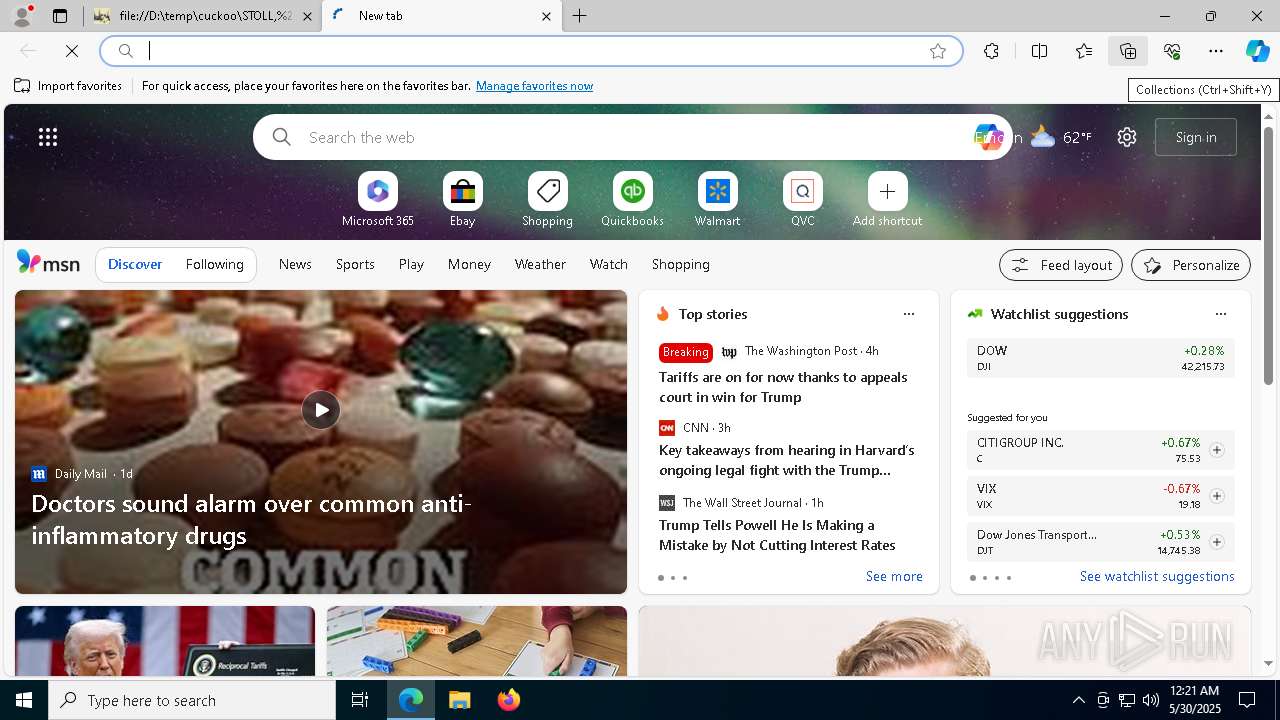This screenshot has height=720, width=1280.
Task: Open Manage favorites now link
Action: click(x=534, y=86)
